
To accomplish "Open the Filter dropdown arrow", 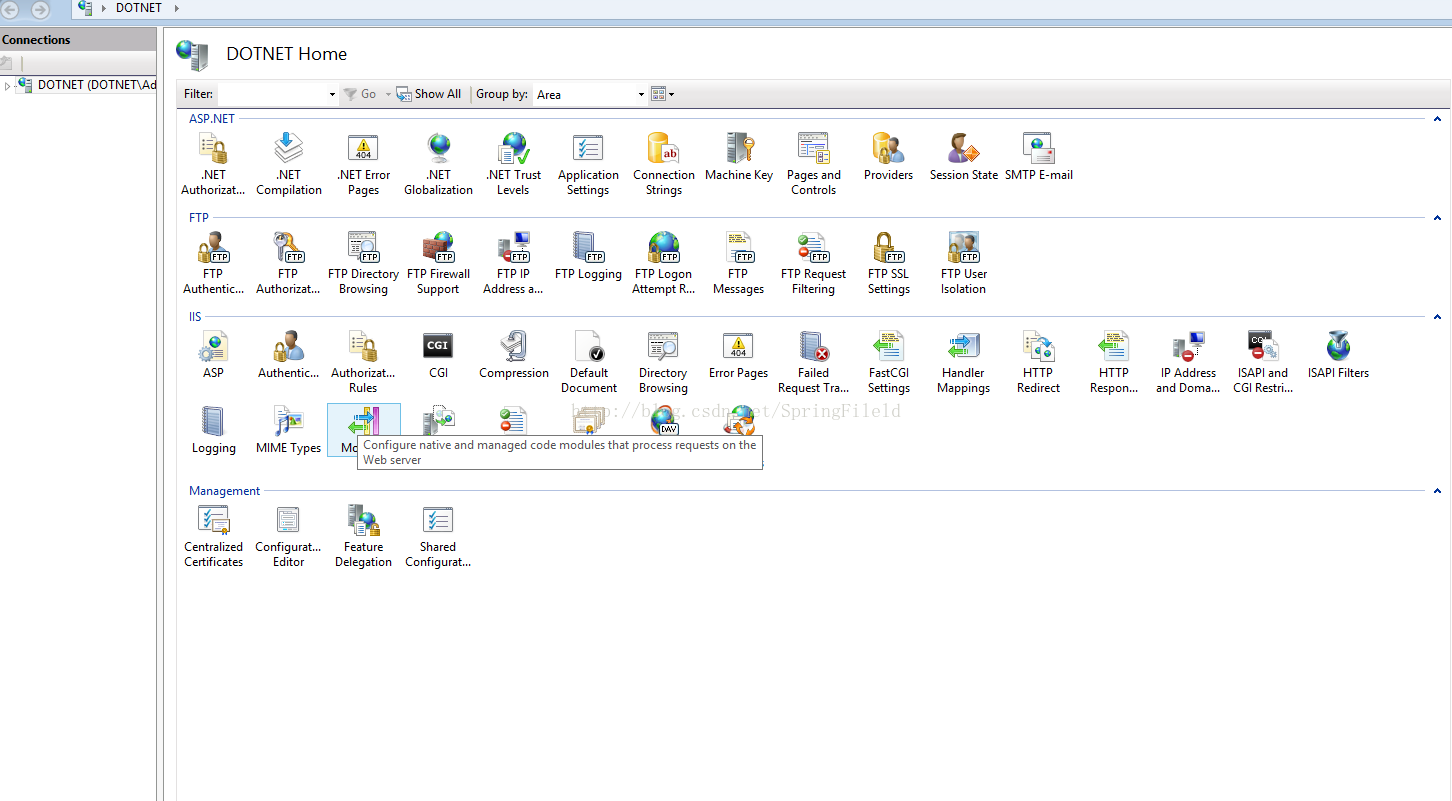I will (333, 94).
